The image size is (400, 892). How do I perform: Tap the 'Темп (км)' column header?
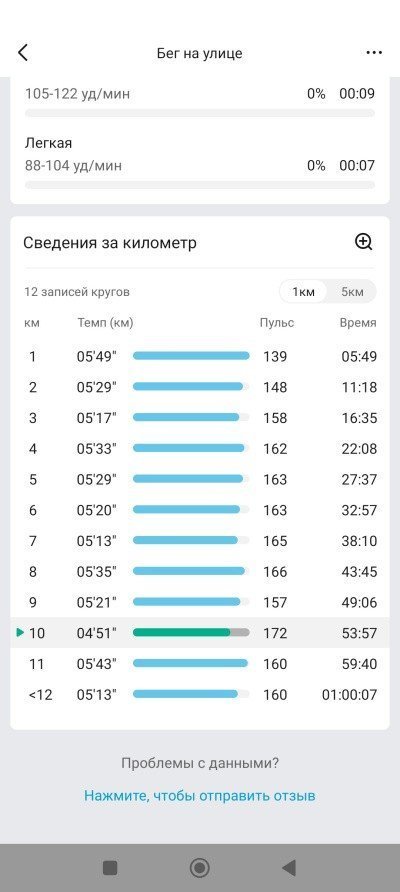click(x=105, y=323)
